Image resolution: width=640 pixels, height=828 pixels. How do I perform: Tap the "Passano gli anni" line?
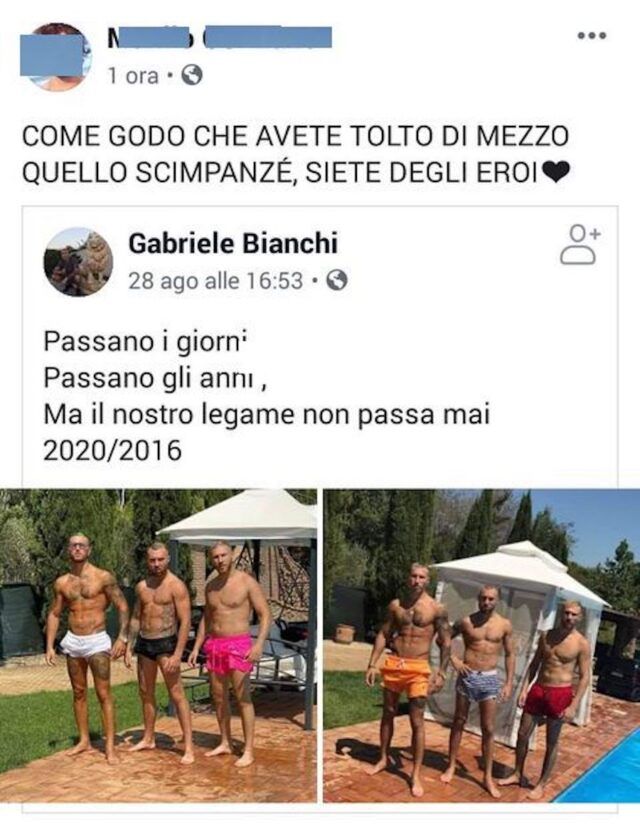(155, 378)
